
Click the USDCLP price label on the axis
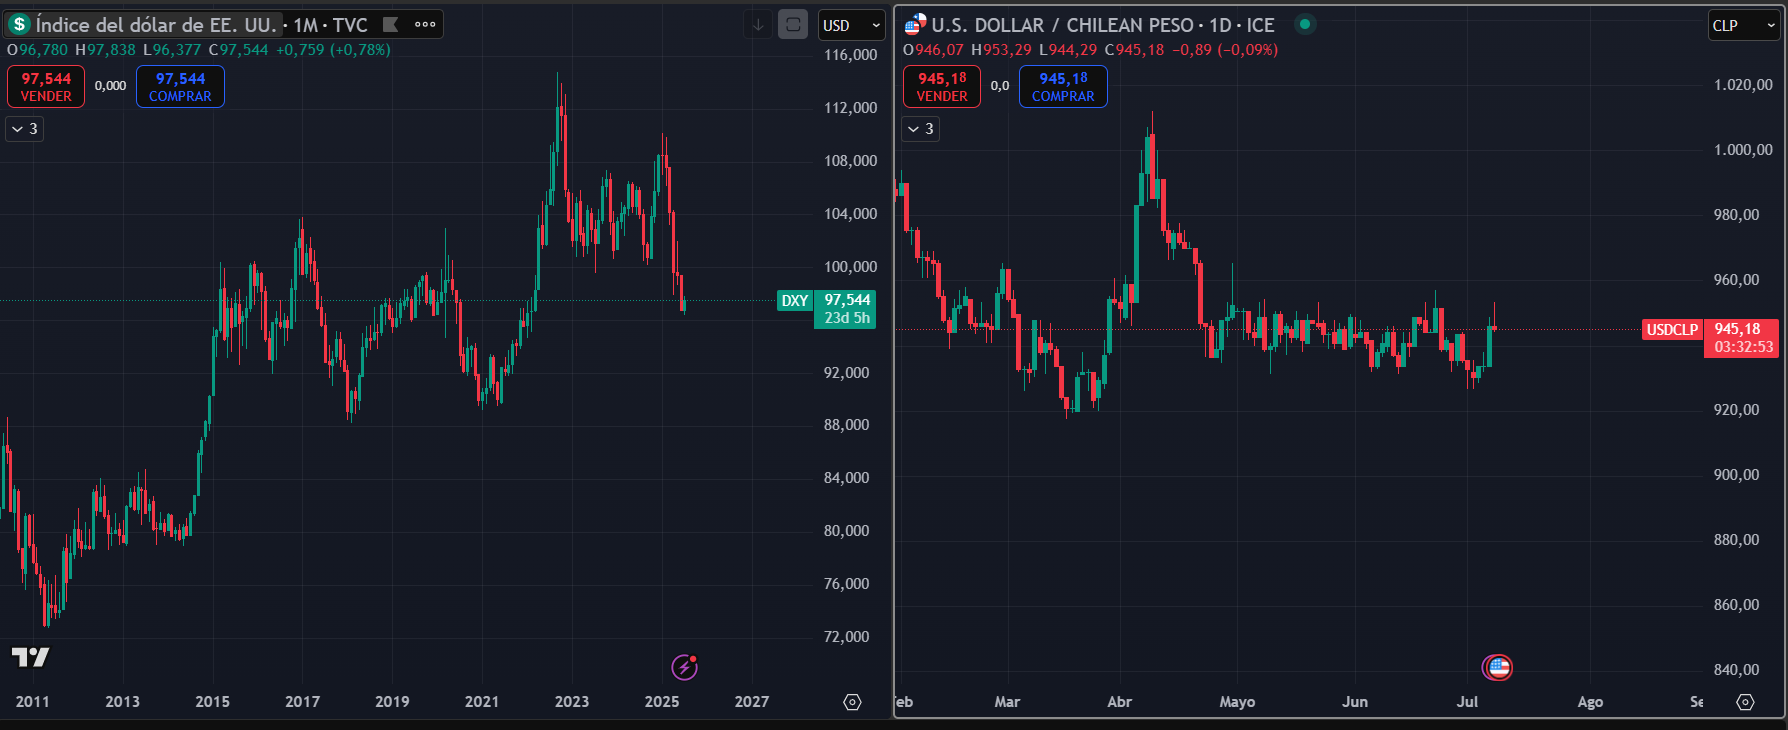point(1672,329)
